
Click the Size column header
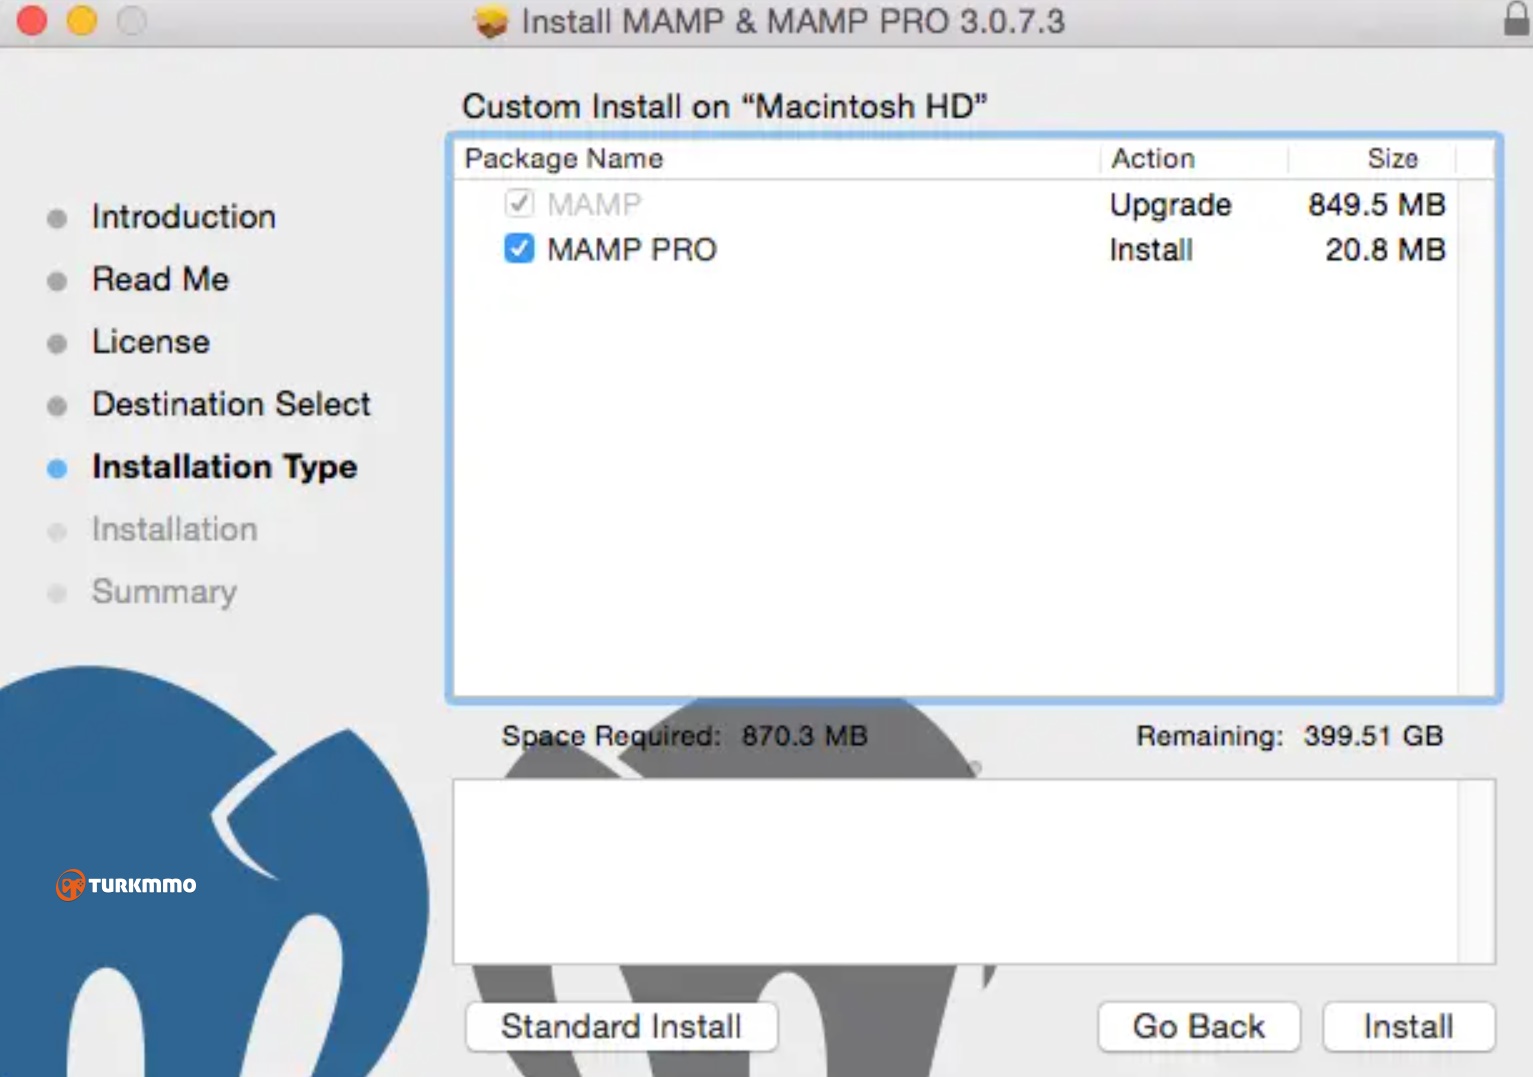click(x=1392, y=158)
